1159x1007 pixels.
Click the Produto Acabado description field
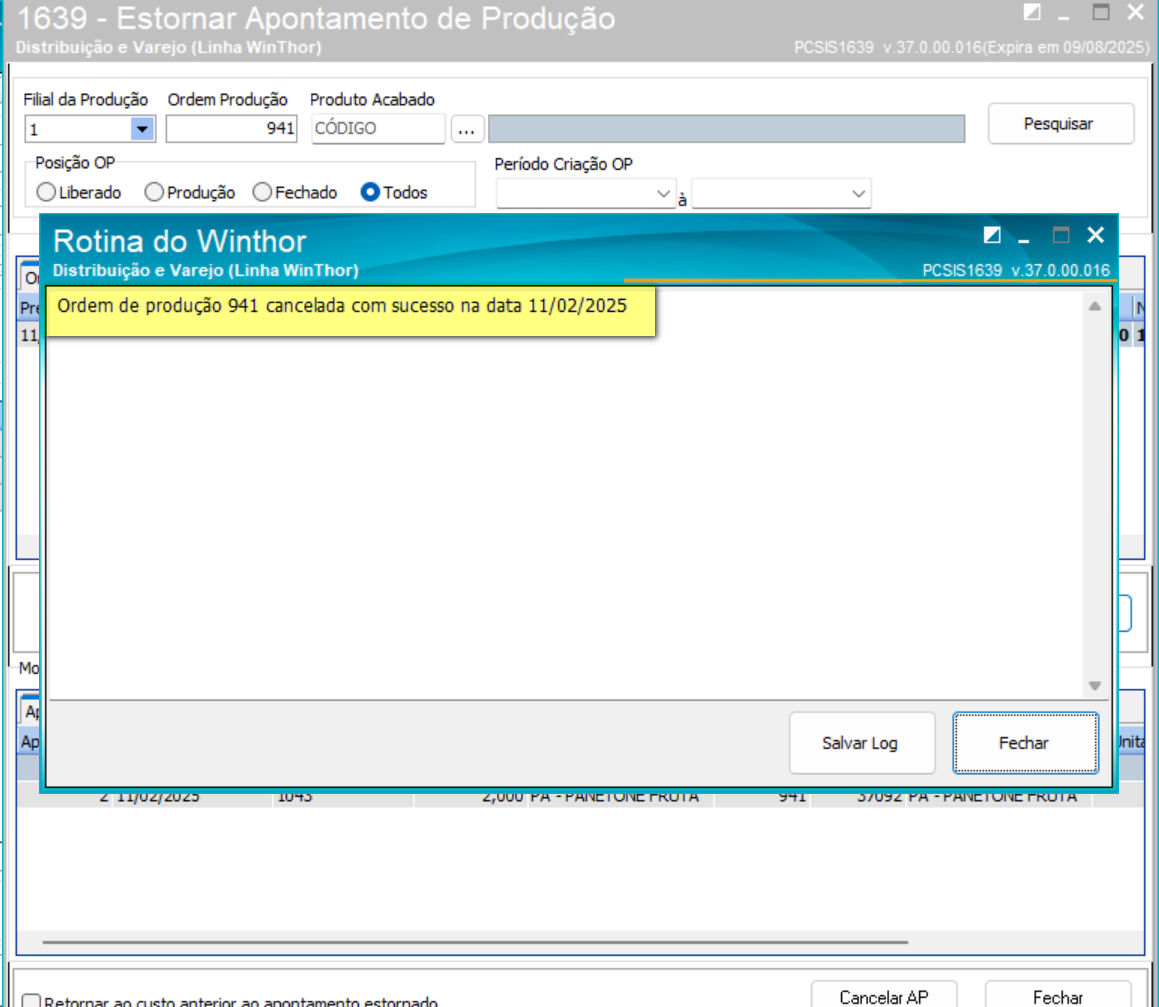tap(727, 129)
